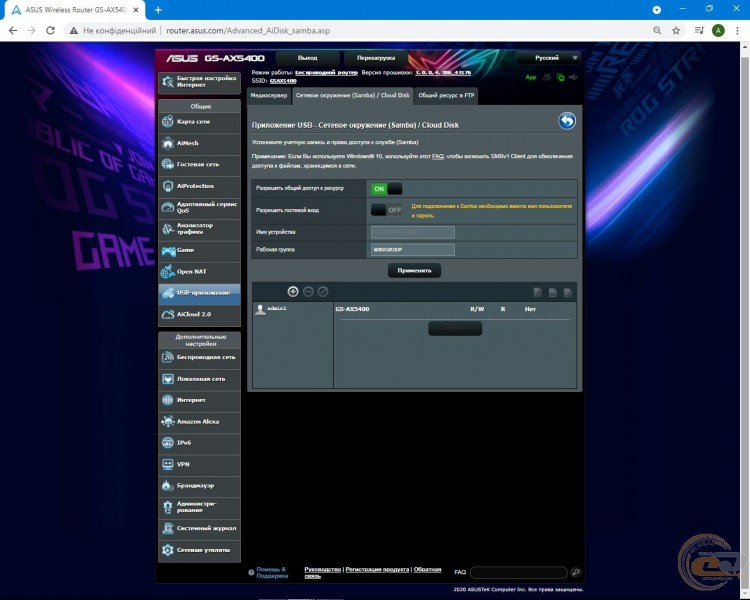Click the add account plus icon

coord(293,291)
